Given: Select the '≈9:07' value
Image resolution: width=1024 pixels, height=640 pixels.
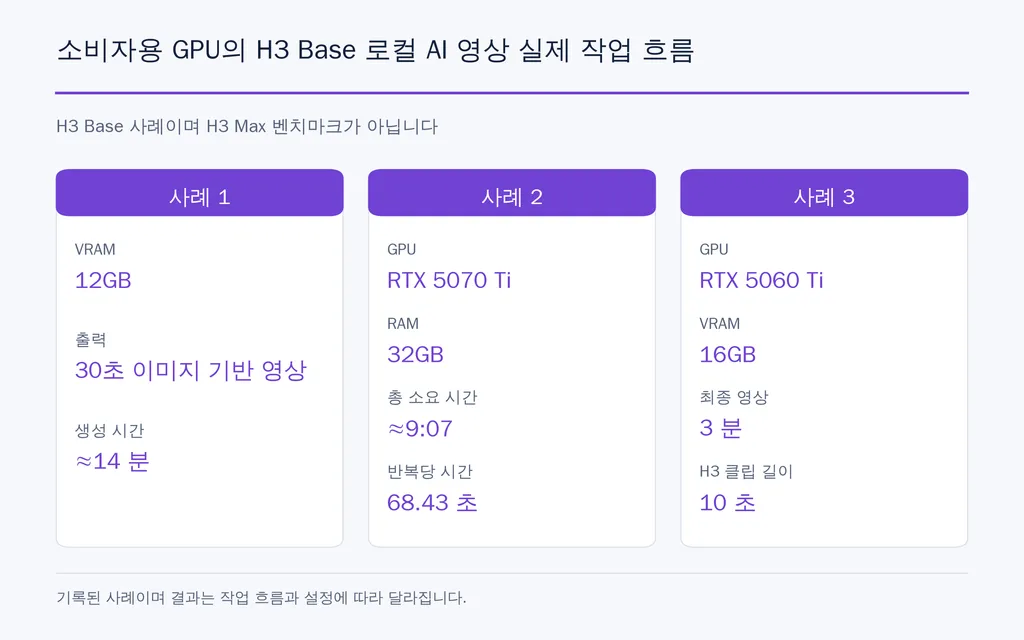Looking at the screenshot, I should [420, 428].
